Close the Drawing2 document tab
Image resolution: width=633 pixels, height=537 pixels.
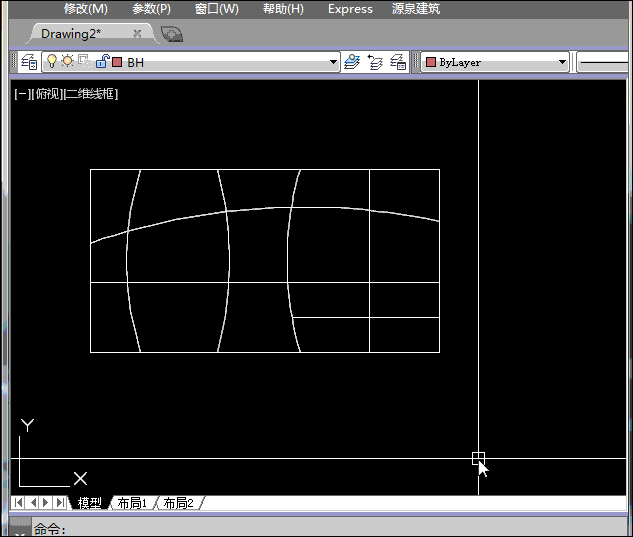click(x=137, y=33)
